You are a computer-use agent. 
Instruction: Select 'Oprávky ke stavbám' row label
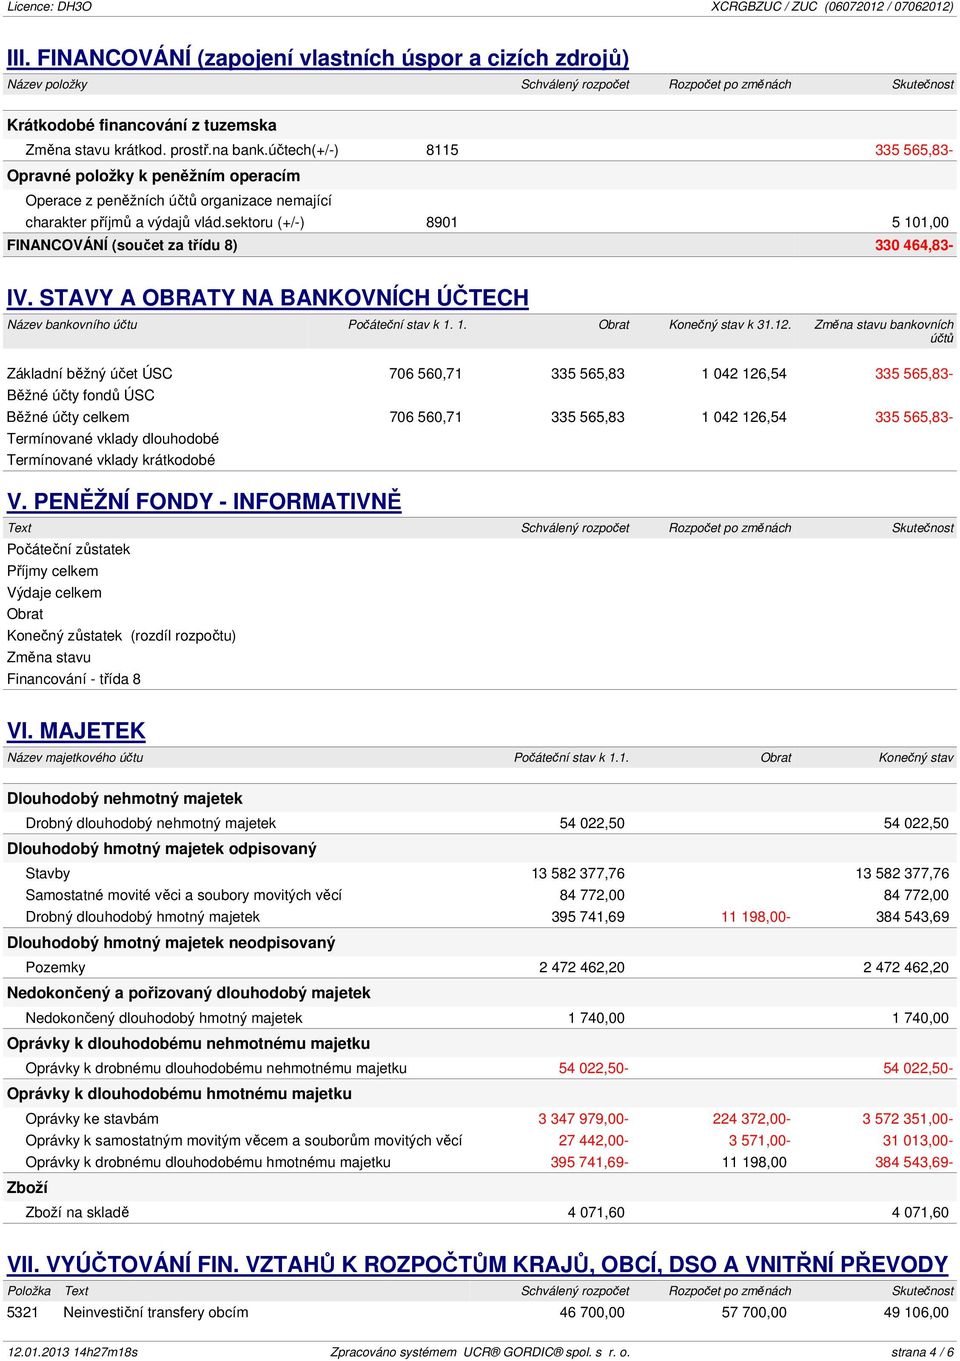point(92,1119)
